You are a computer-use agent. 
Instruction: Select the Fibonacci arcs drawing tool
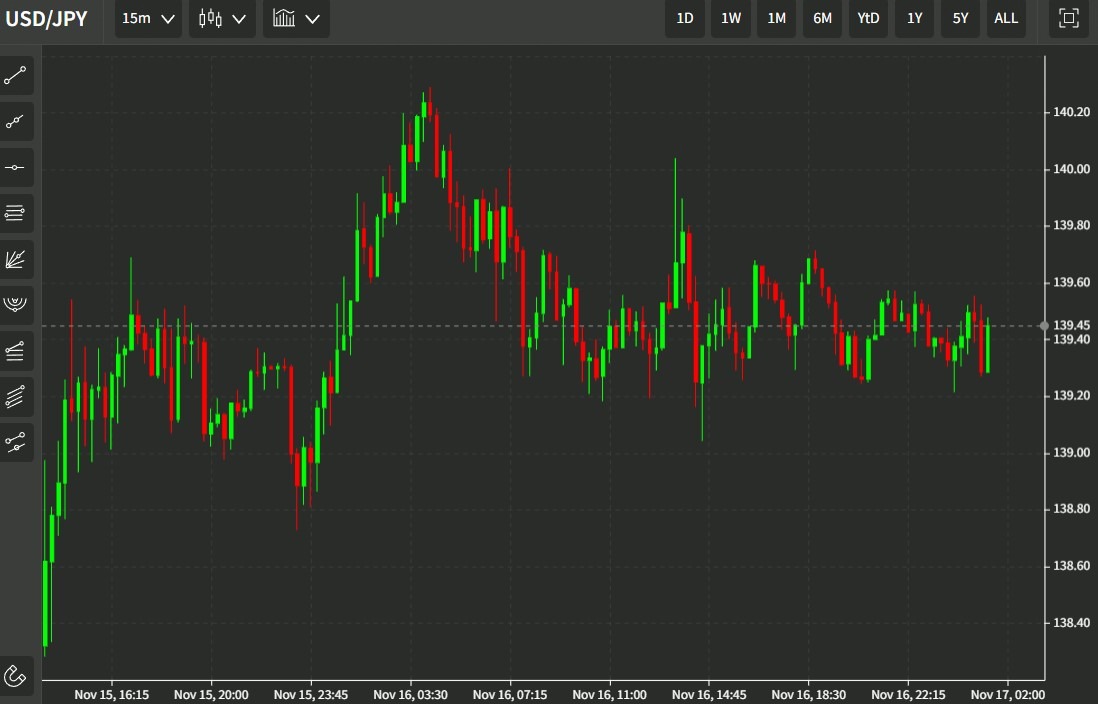tap(15, 305)
